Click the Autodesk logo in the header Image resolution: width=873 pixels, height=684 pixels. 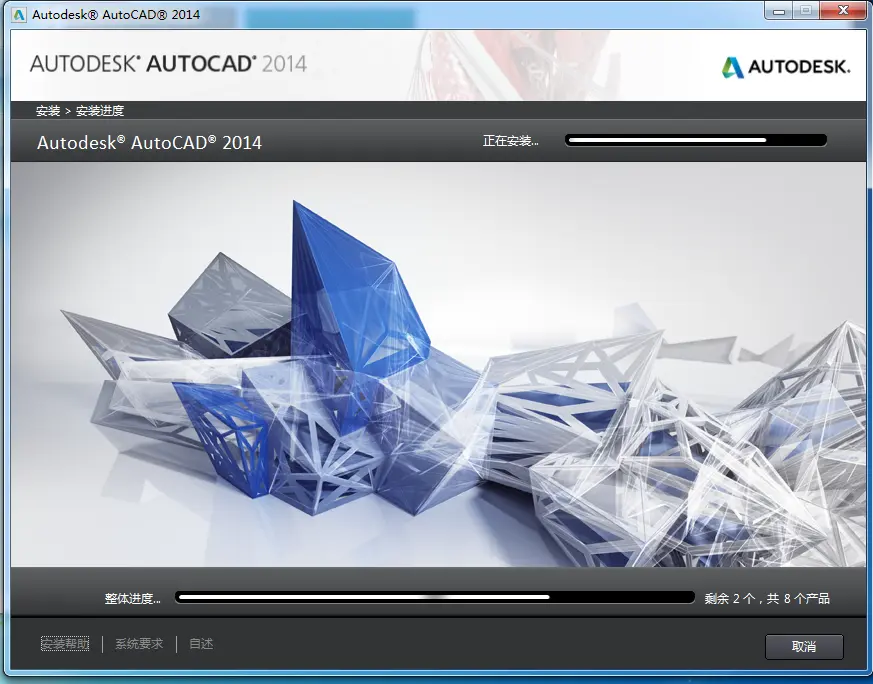click(x=786, y=67)
